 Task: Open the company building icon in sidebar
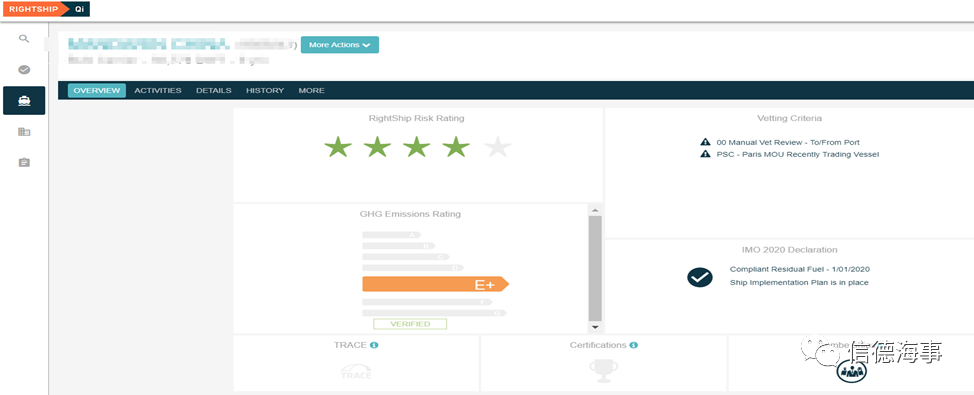pos(24,132)
